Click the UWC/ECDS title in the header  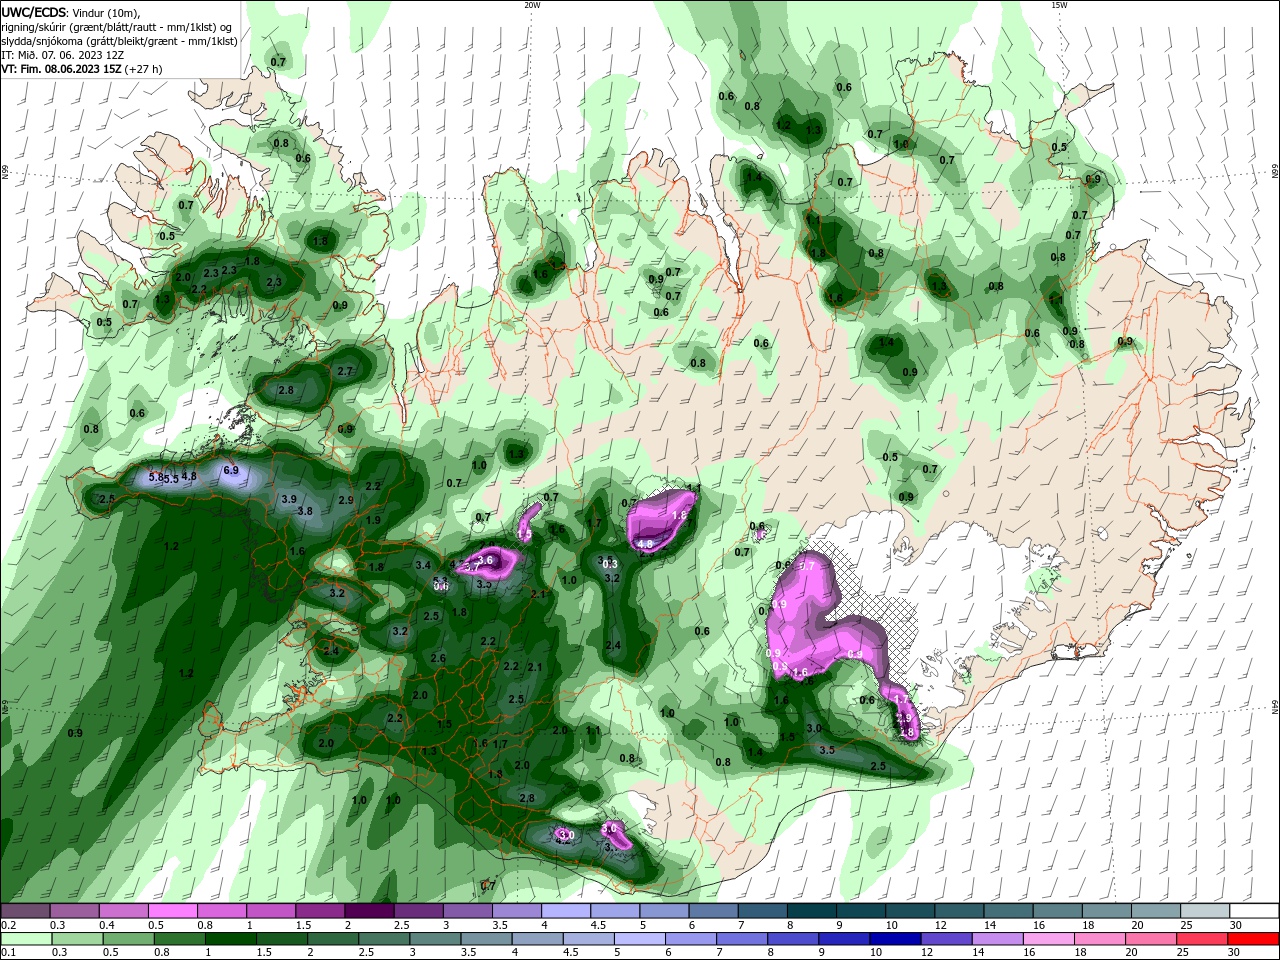pyautogui.click(x=32, y=12)
